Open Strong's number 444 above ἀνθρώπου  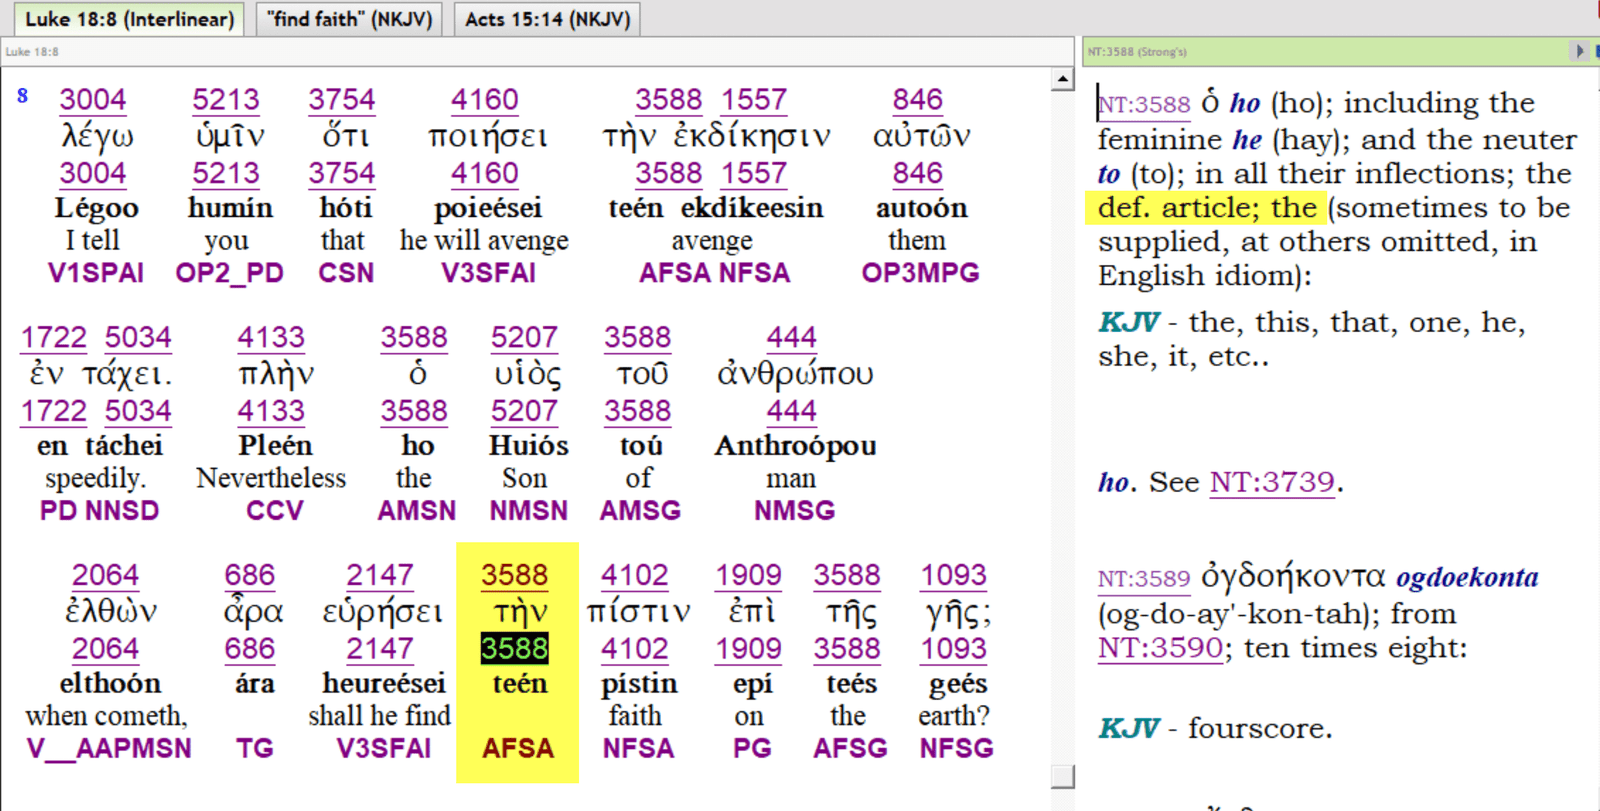tap(791, 338)
